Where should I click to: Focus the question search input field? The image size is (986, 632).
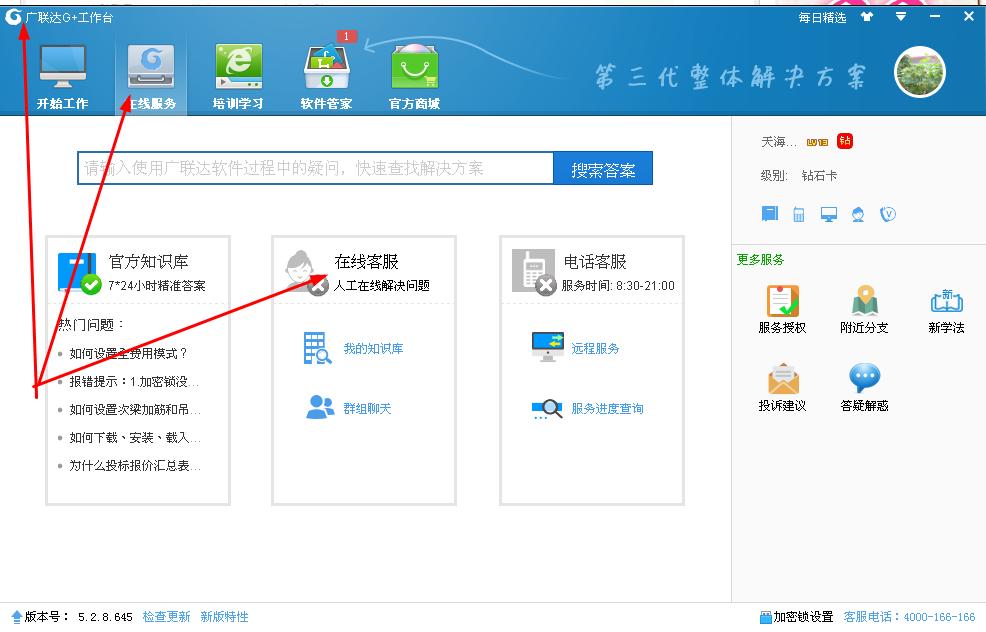point(315,168)
